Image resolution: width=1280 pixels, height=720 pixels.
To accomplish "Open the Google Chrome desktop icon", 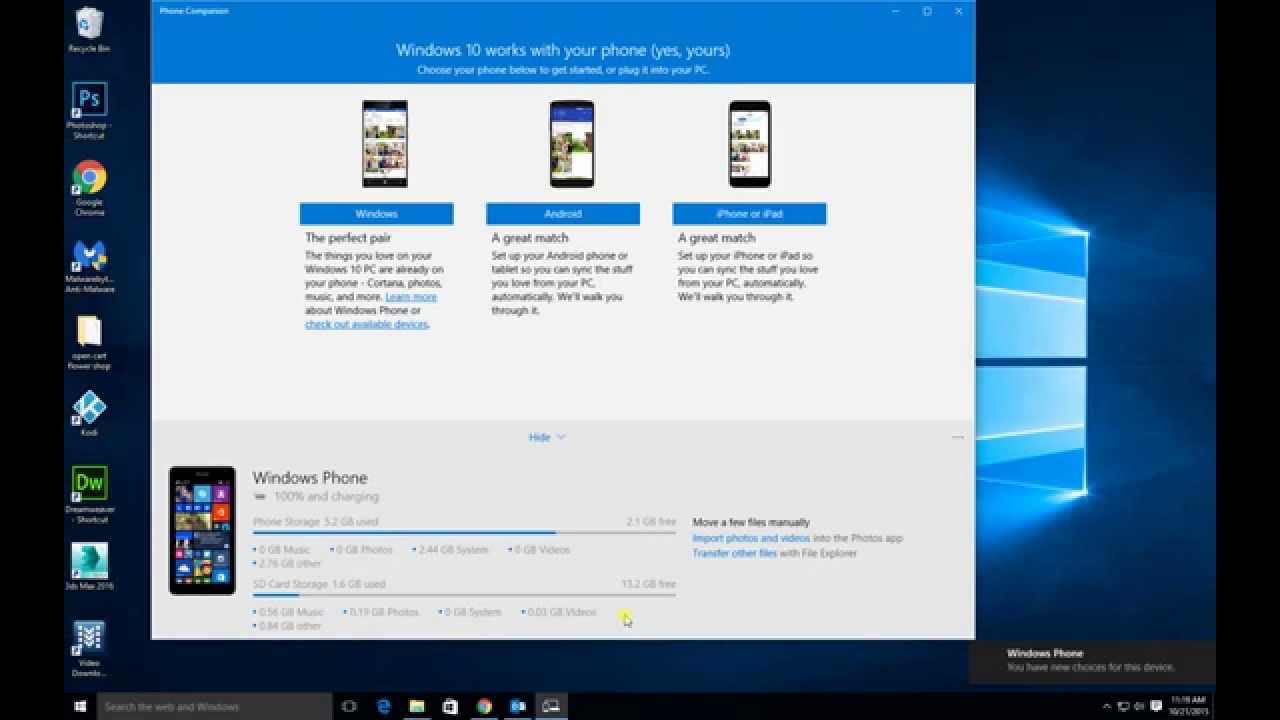I will [89, 188].
